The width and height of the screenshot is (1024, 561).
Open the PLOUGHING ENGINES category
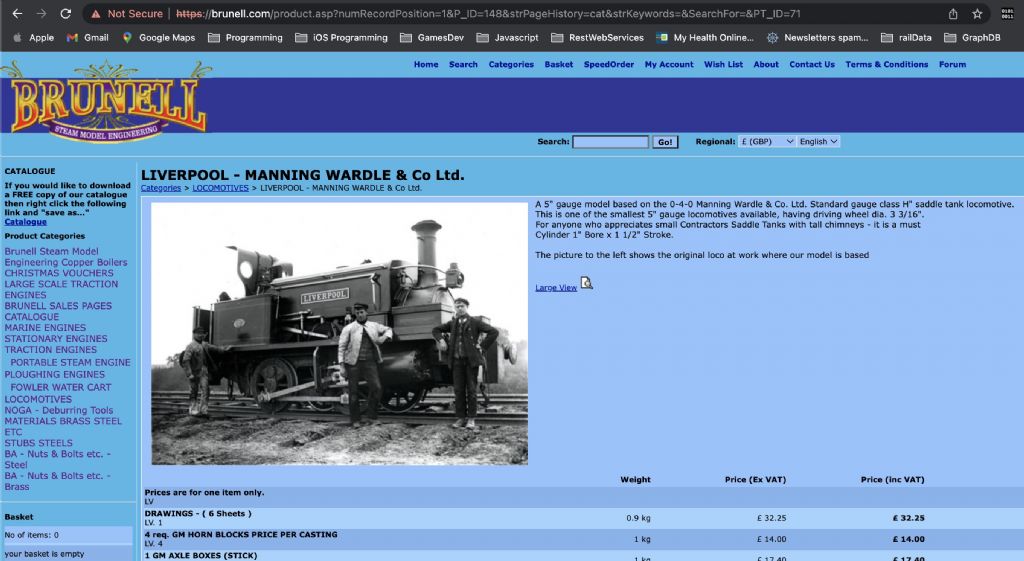coord(54,375)
